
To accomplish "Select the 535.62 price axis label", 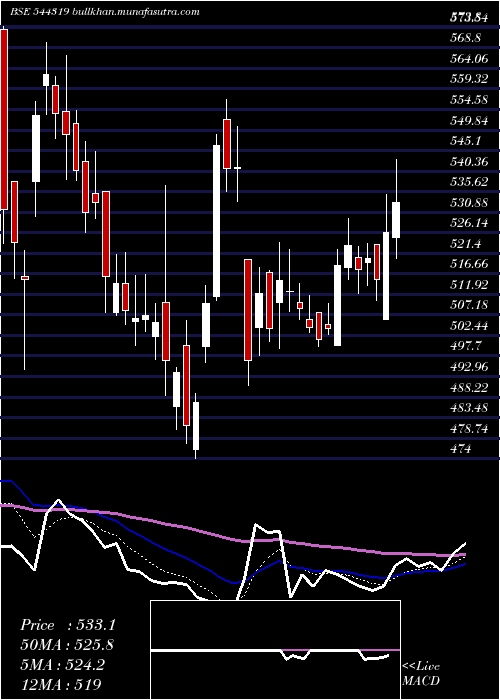I will pos(468,182).
